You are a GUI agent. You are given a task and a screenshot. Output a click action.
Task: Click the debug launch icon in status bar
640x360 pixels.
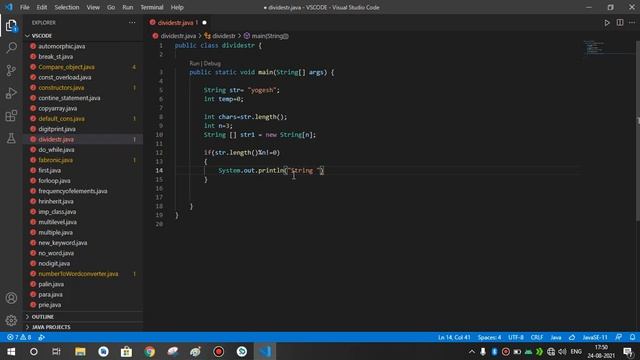(x=41, y=338)
